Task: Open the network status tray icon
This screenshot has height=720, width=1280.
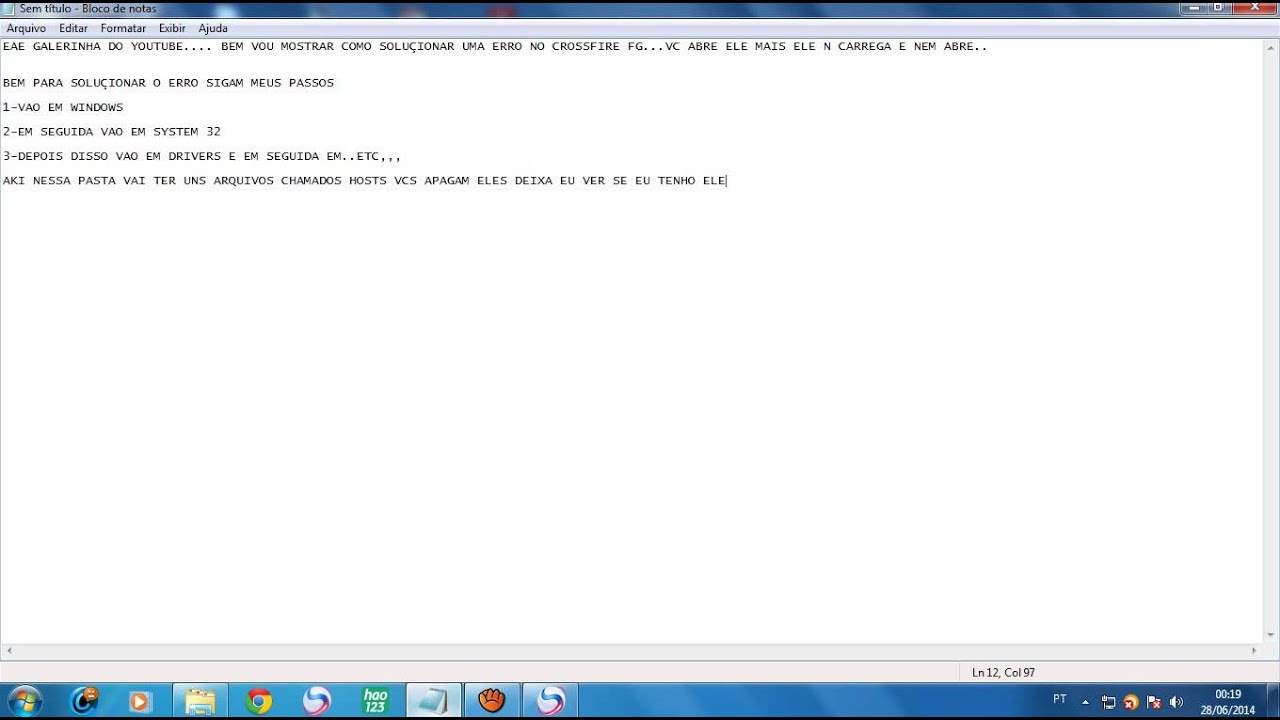Action: pos(1109,702)
